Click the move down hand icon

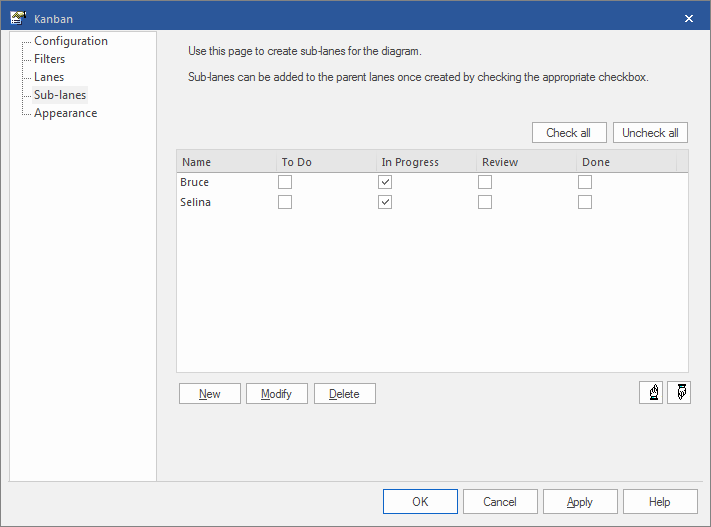click(x=677, y=393)
